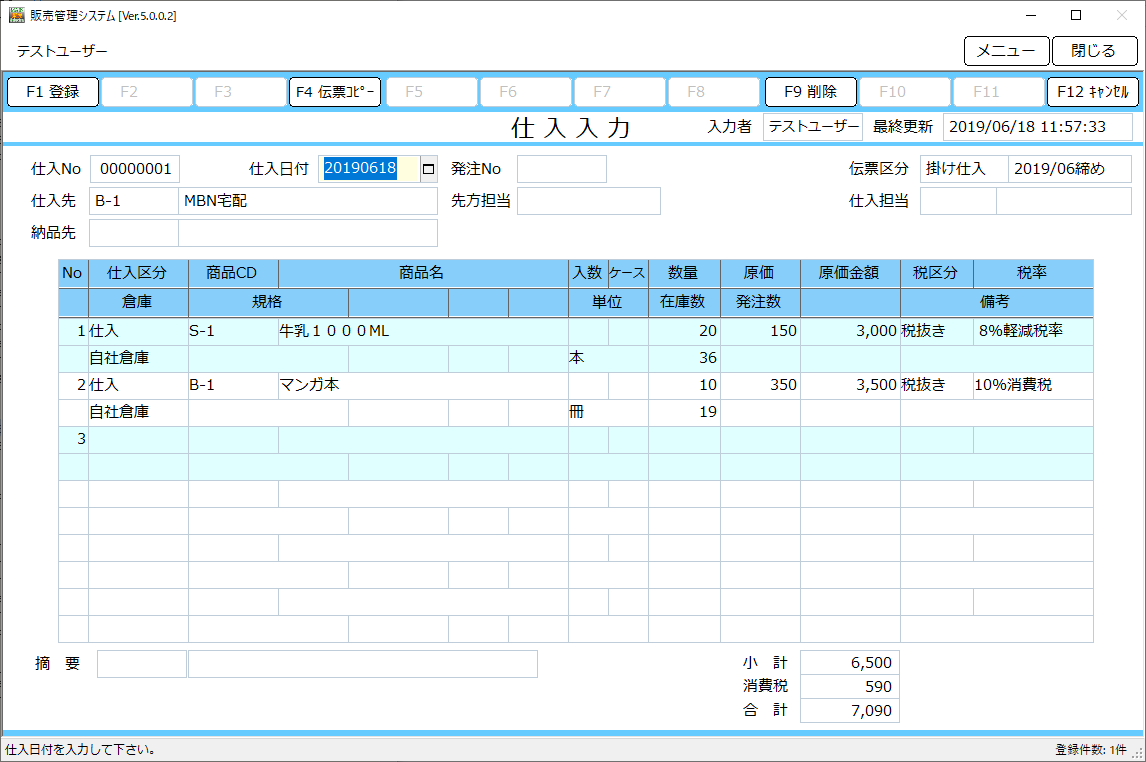The height and width of the screenshot is (762, 1146).
Task: Click the 仕入No field 00000001
Action: point(135,169)
